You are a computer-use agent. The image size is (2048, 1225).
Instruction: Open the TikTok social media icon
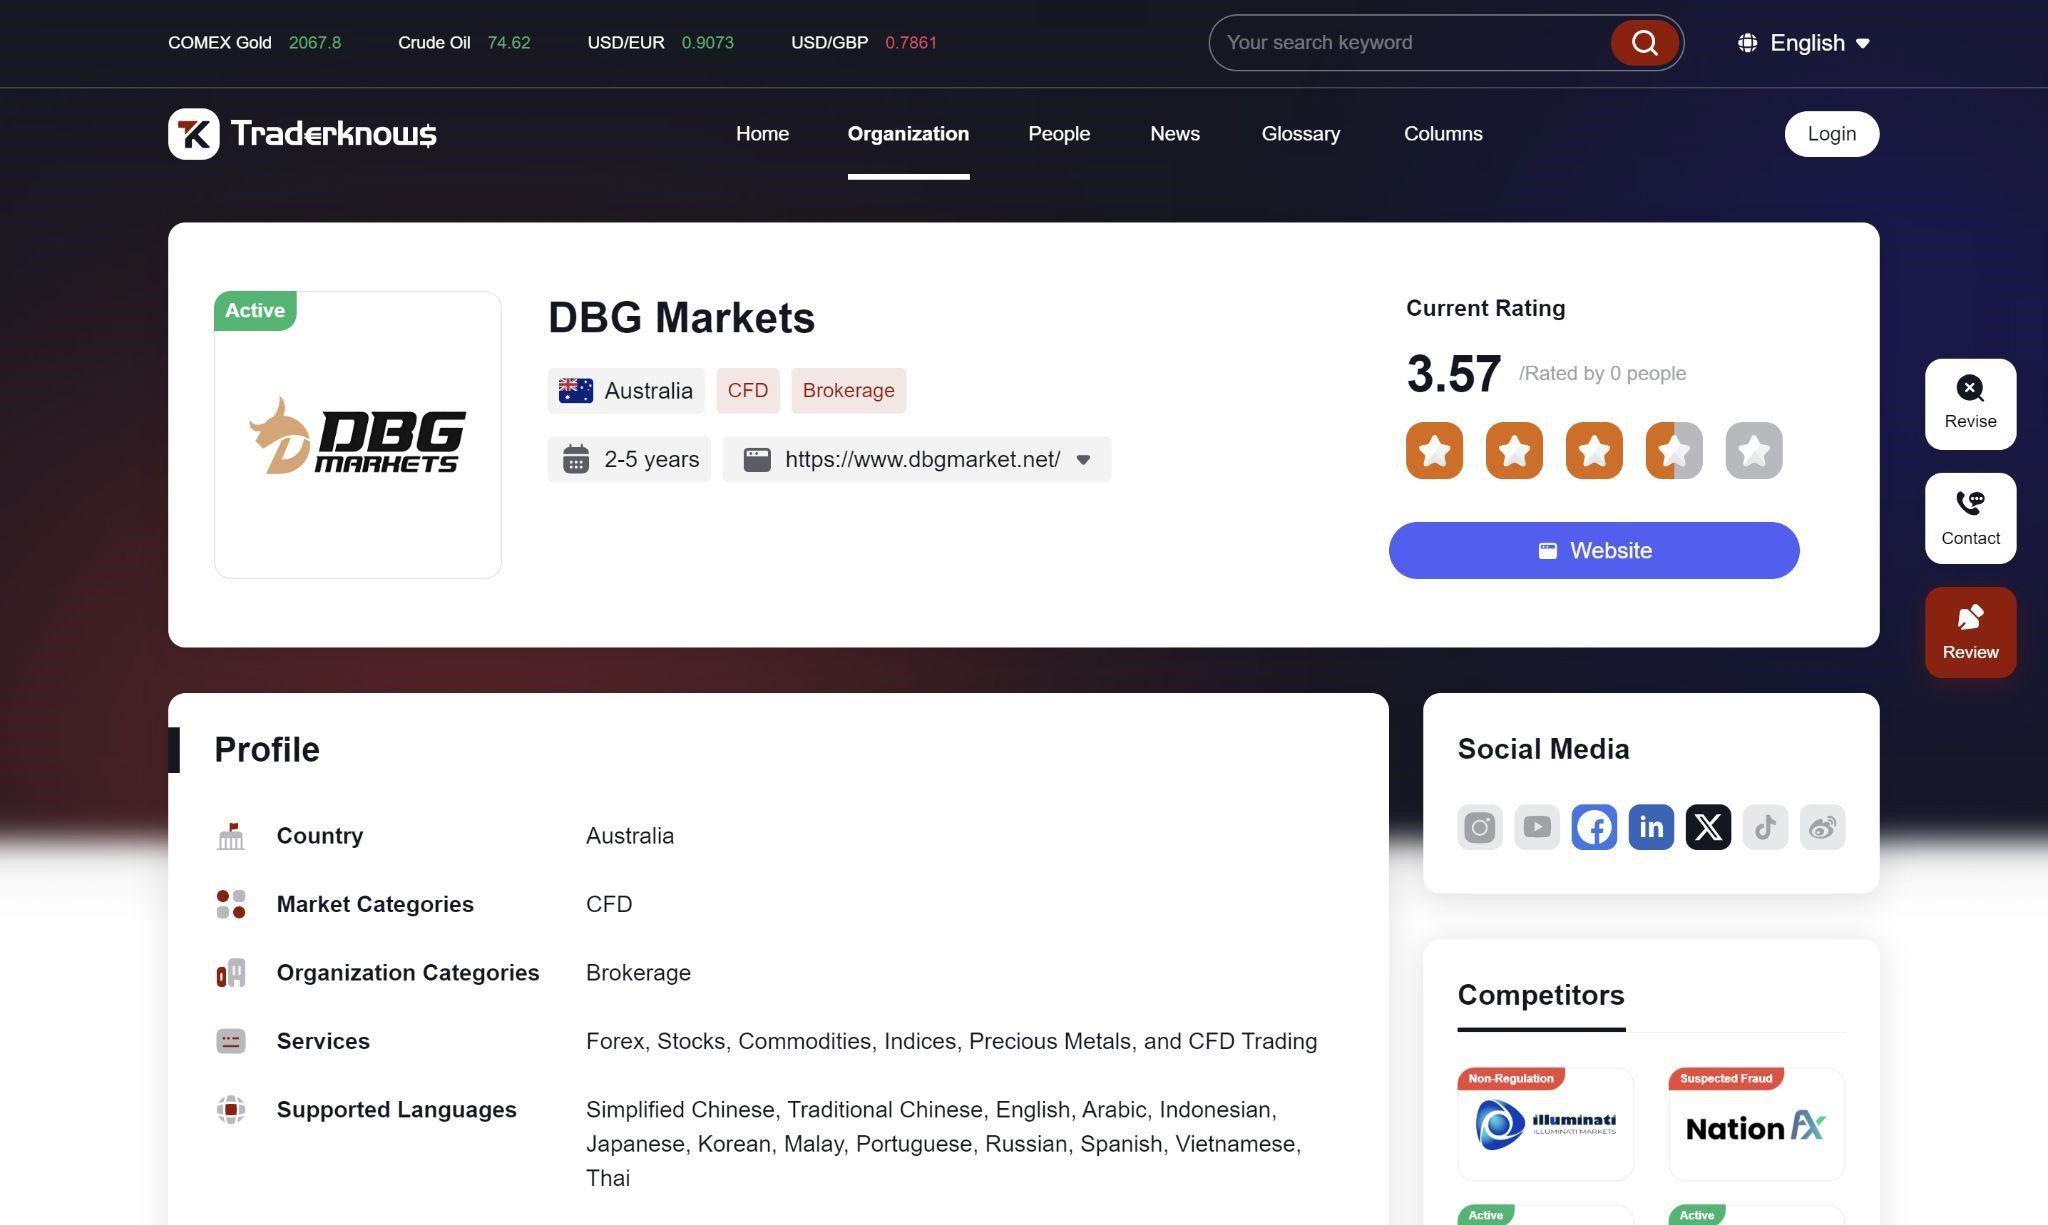click(x=1764, y=827)
